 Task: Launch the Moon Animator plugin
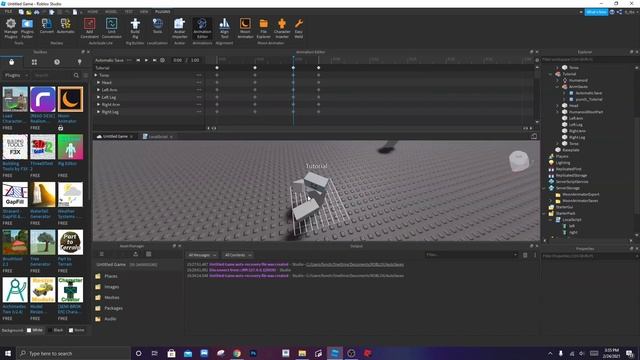pyautogui.click(x=245, y=28)
